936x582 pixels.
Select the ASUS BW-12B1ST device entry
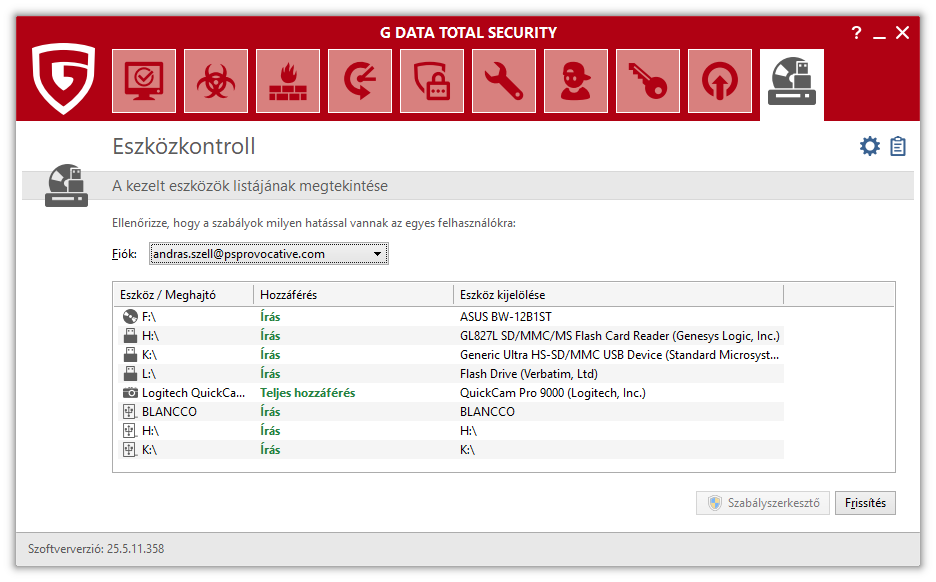click(x=506, y=316)
